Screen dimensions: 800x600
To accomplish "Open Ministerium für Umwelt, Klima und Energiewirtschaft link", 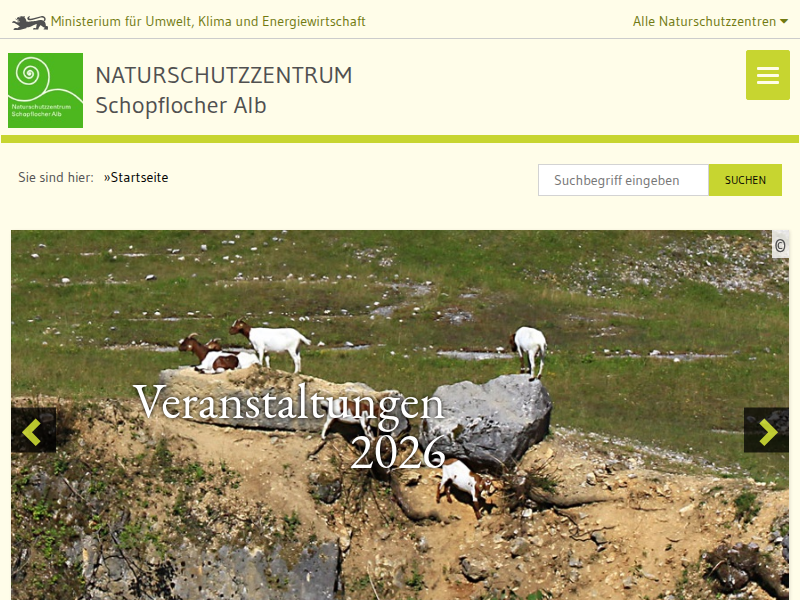I will click(x=208, y=21).
